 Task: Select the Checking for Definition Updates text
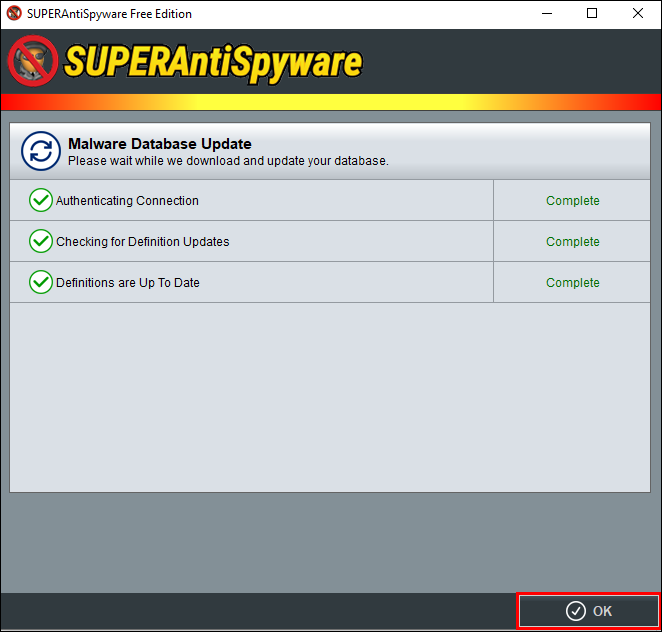click(x=143, y=241)
